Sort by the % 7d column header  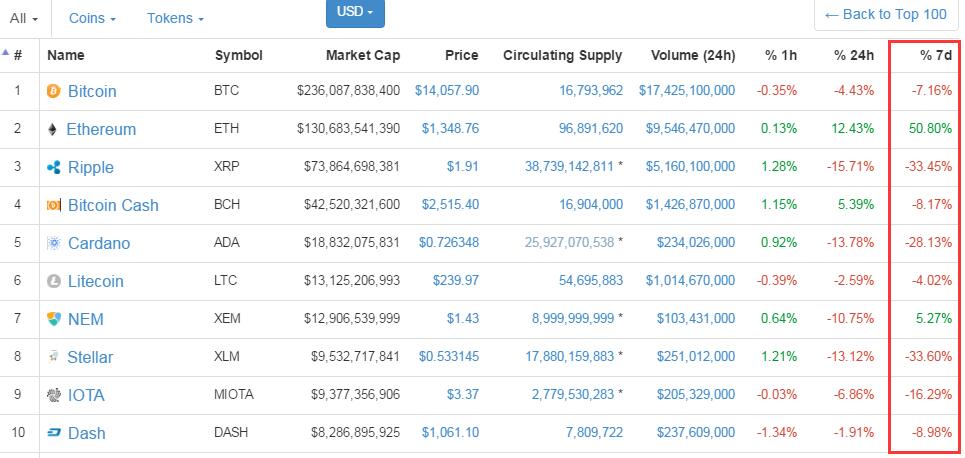(x=936, y=55)
